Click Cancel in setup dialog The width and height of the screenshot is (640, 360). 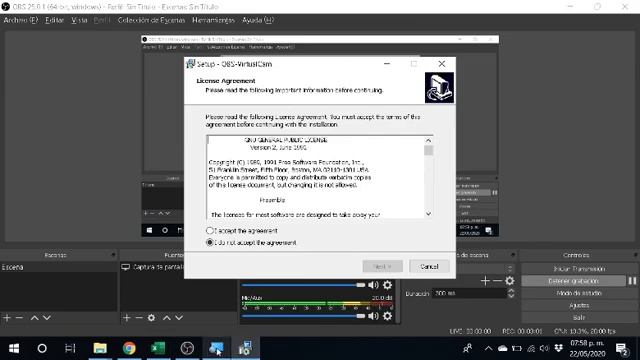[429, 267]
